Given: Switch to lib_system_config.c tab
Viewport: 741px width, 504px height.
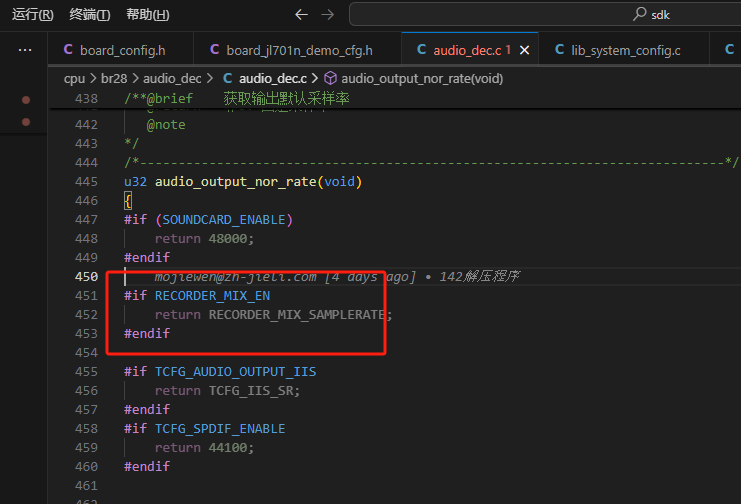Looking at the screenshot, I should [624, 50].
